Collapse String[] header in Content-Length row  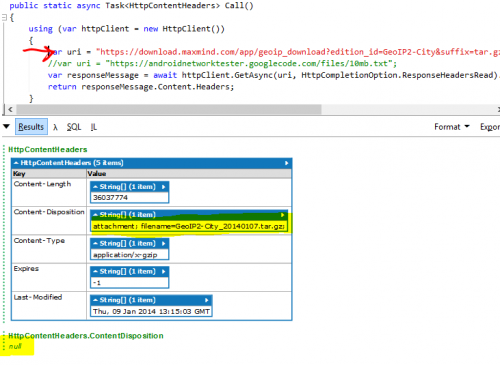pyautogui.click(x=95, y=187)
